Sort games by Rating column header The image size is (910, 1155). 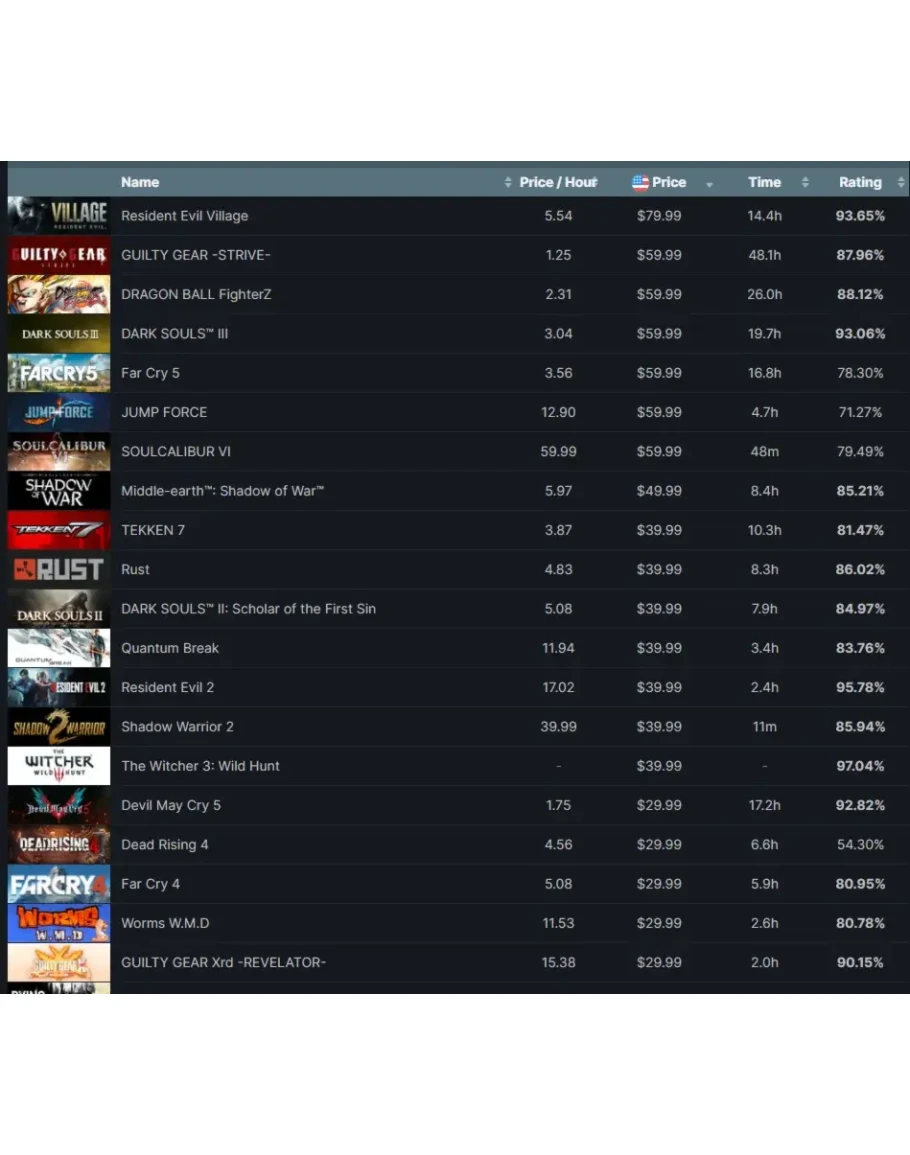[x=860, y=182]
